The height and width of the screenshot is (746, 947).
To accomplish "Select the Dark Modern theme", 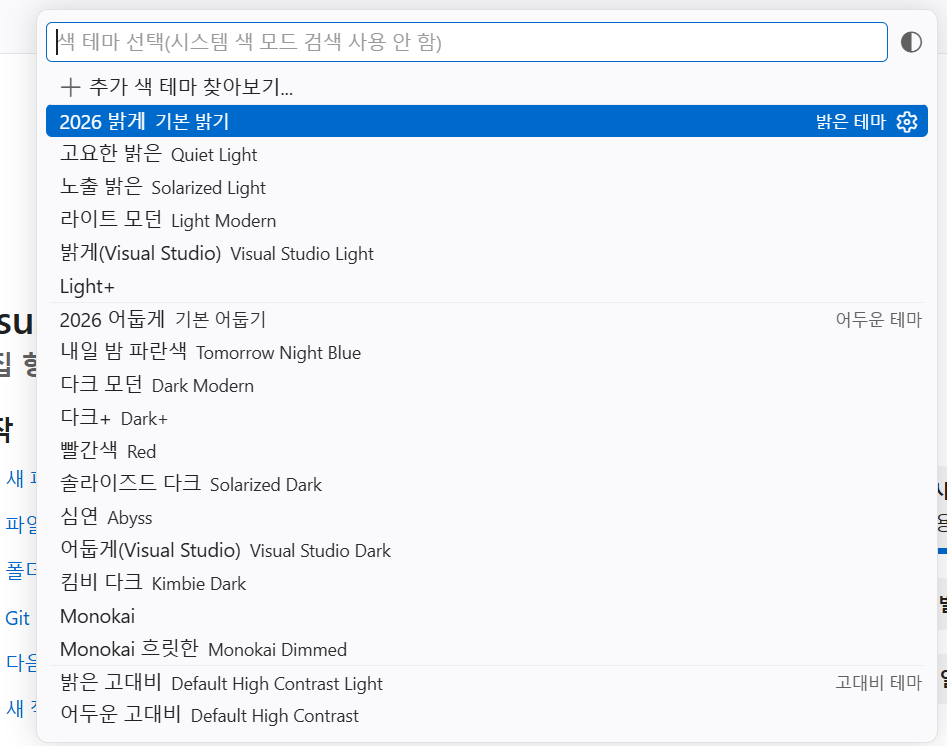I will pyautogui.click(x=487, y=385).
